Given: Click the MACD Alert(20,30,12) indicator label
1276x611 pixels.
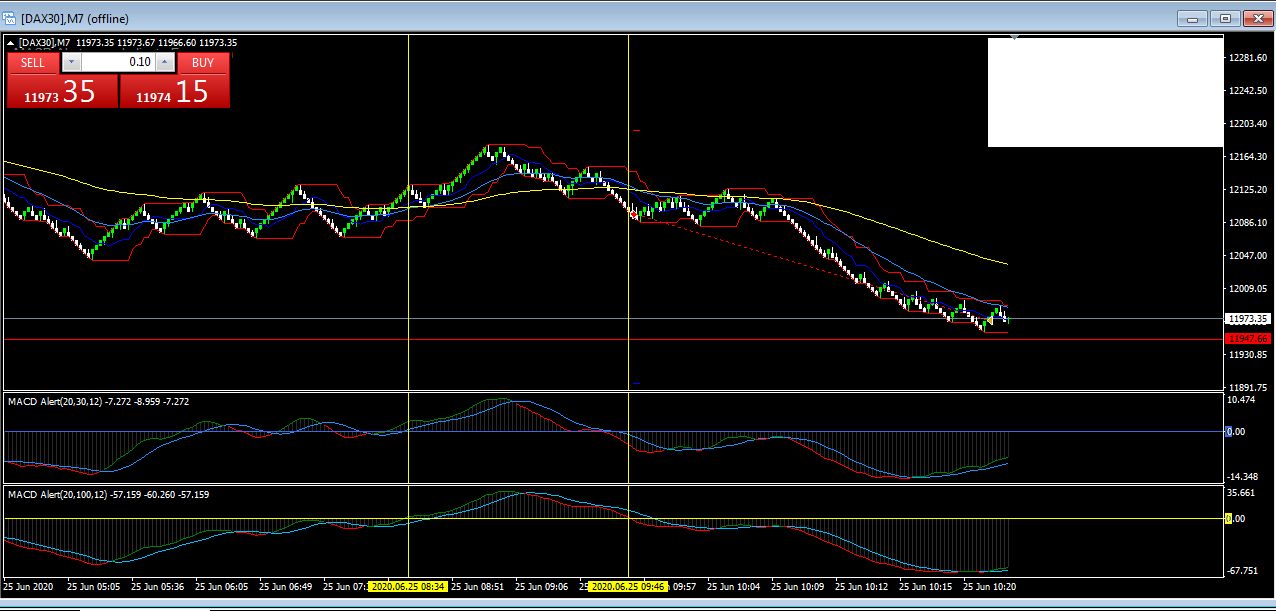Looking at the screenshot, I should (x=98, y=401).
